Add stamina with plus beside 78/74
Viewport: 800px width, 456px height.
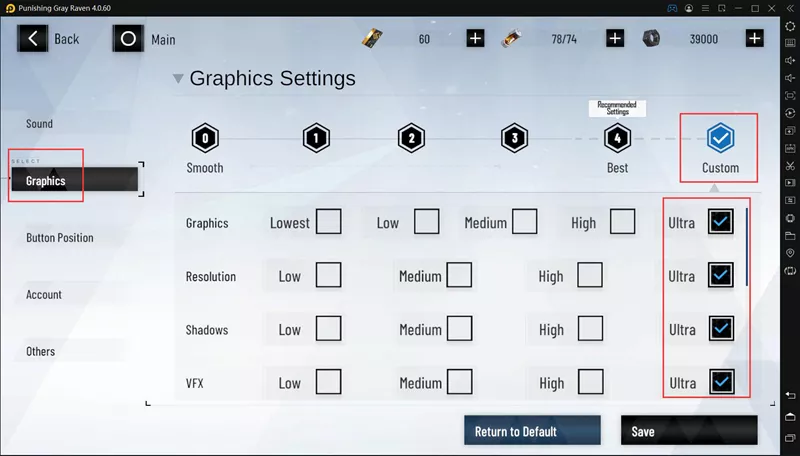pos(615,39)
